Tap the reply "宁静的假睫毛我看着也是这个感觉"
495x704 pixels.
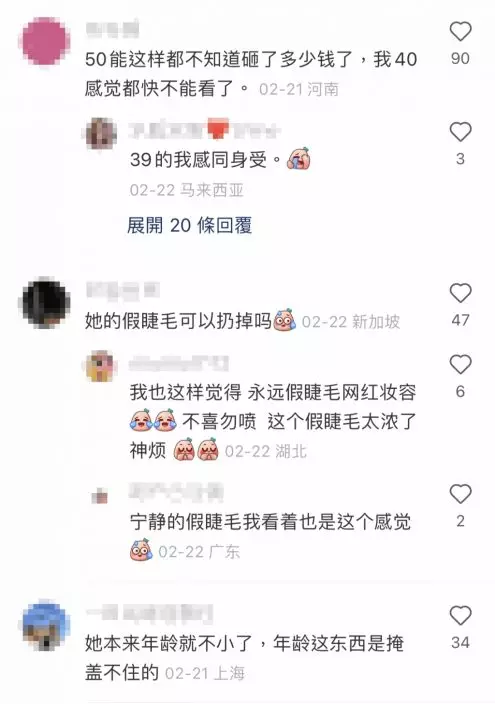click(x=270, y=537)
